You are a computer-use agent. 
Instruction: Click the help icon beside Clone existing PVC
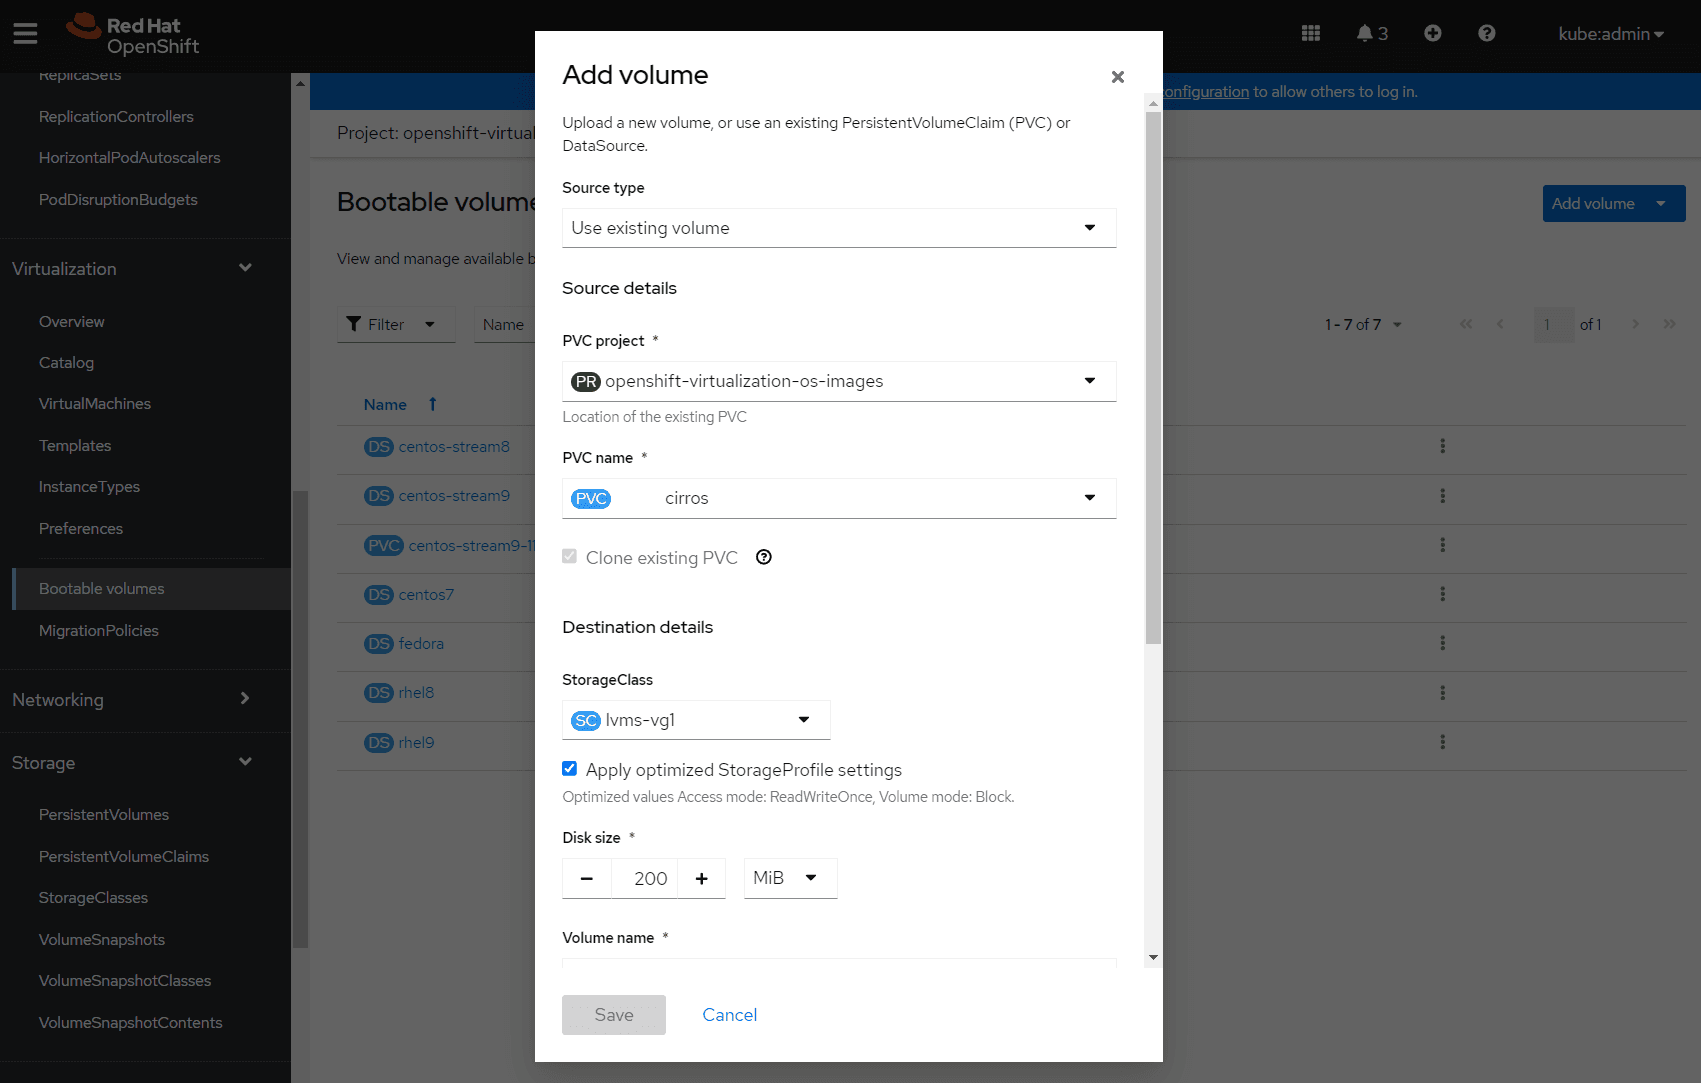(x=763, y=557)
